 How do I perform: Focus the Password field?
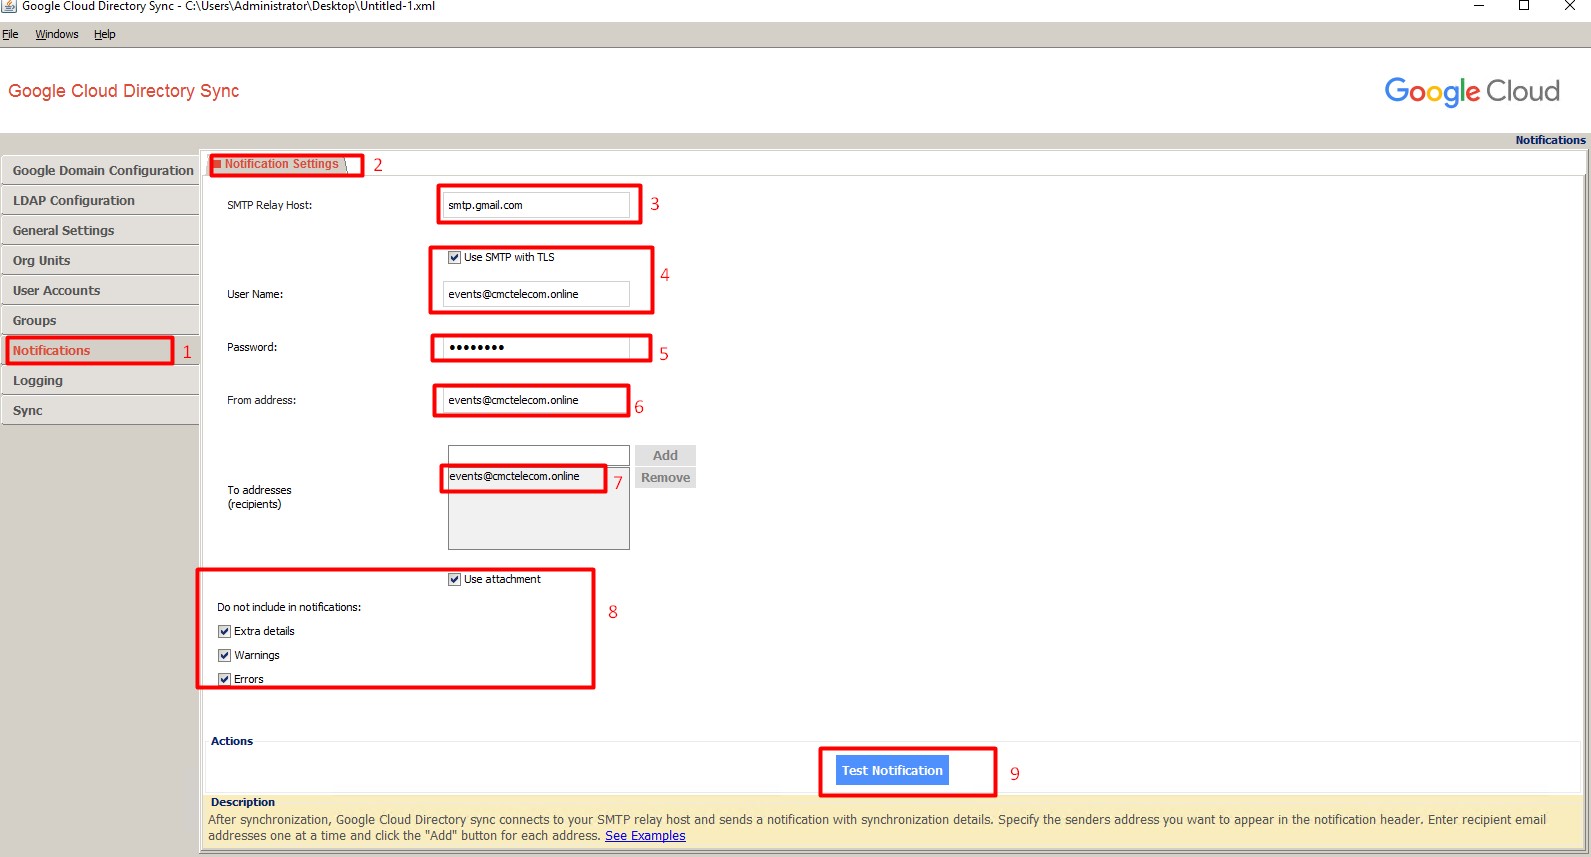point(536,347)
